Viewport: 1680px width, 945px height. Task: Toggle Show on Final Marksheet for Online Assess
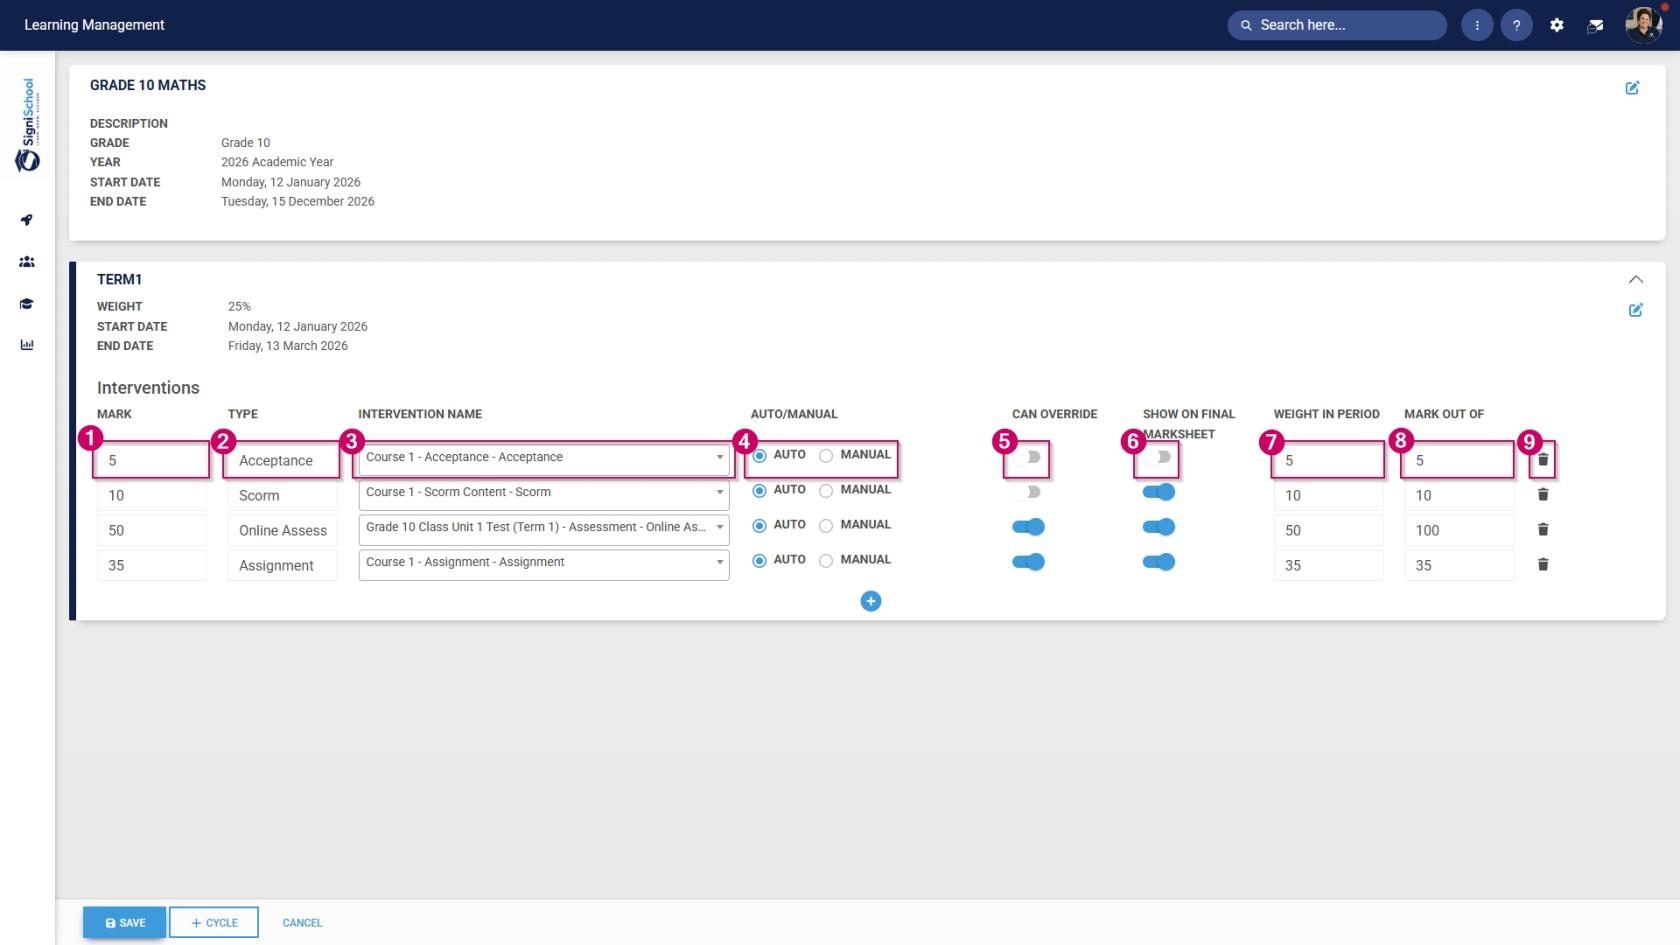[x=1159, y=527]
